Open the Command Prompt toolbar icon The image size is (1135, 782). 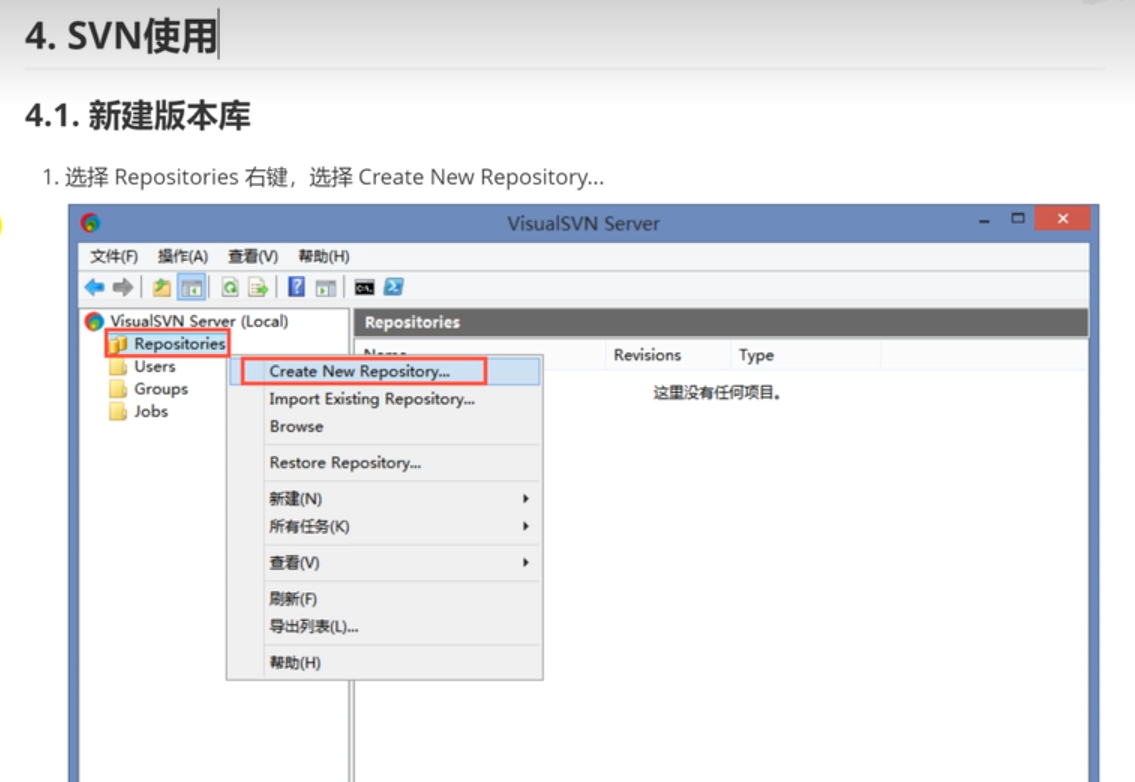(364, 287)
